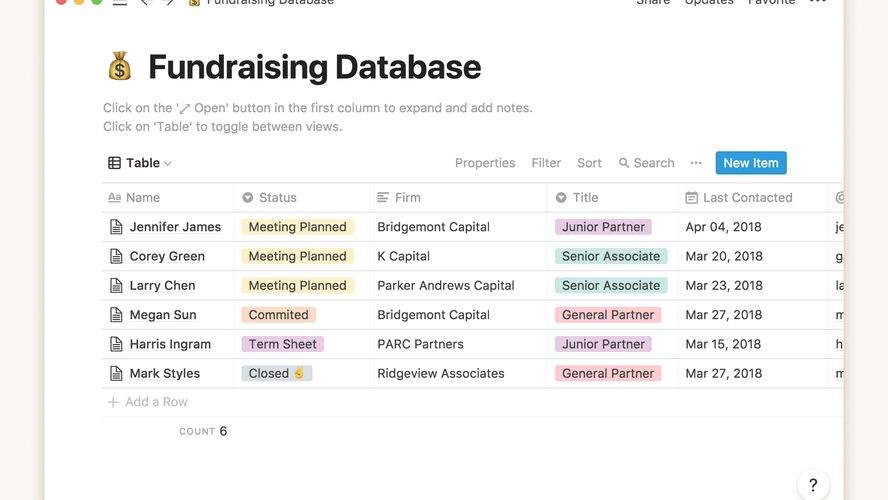Screen dimensions: 888x500
Task: Select Corey Green's Senior Associate tag
Action: coord(610,256)
